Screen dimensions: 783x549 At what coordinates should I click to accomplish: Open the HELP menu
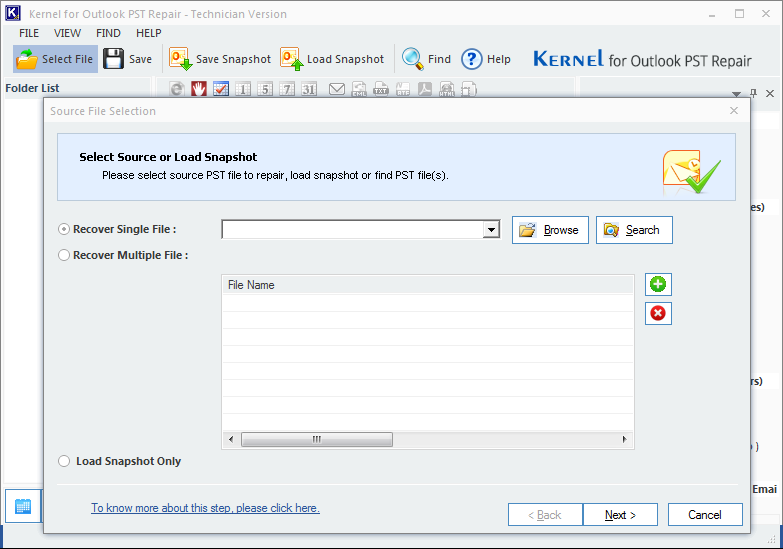pyautogui.click(x=149, y=33)
